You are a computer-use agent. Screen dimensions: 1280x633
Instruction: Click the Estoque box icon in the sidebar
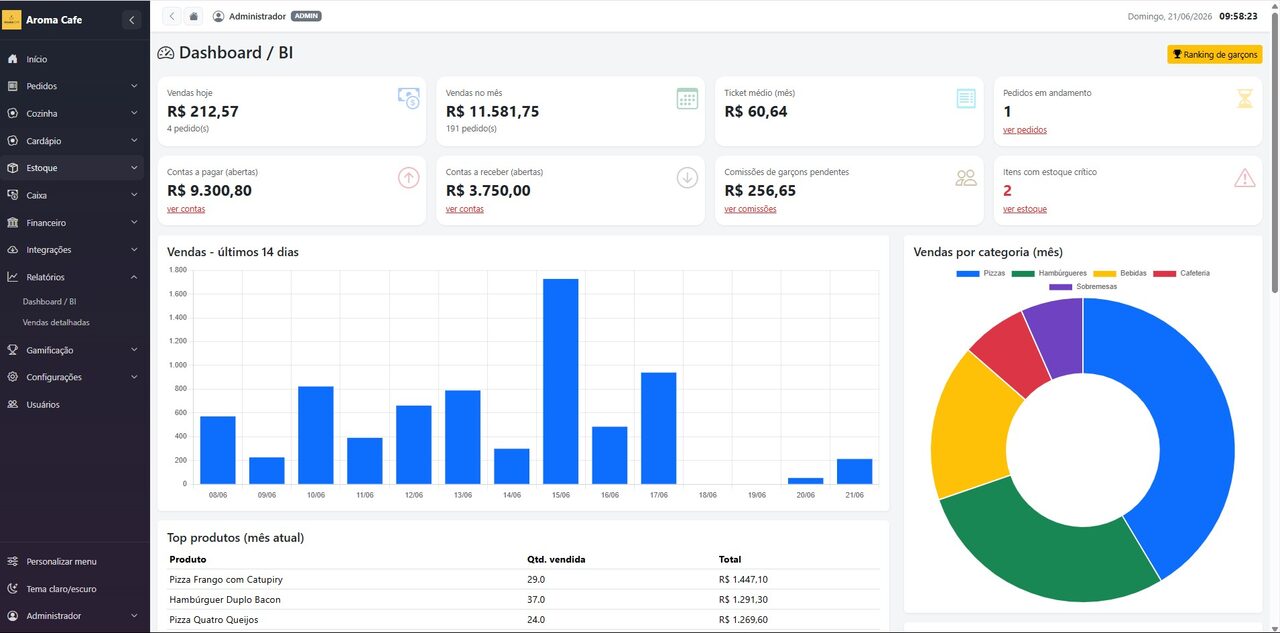click(x=12, y=168)
